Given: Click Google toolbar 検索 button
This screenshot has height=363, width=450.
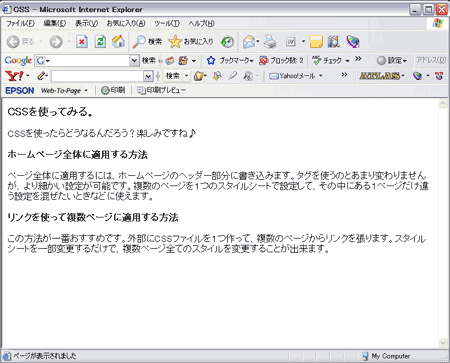Looking at the screenshot, I should click(149, 61).
